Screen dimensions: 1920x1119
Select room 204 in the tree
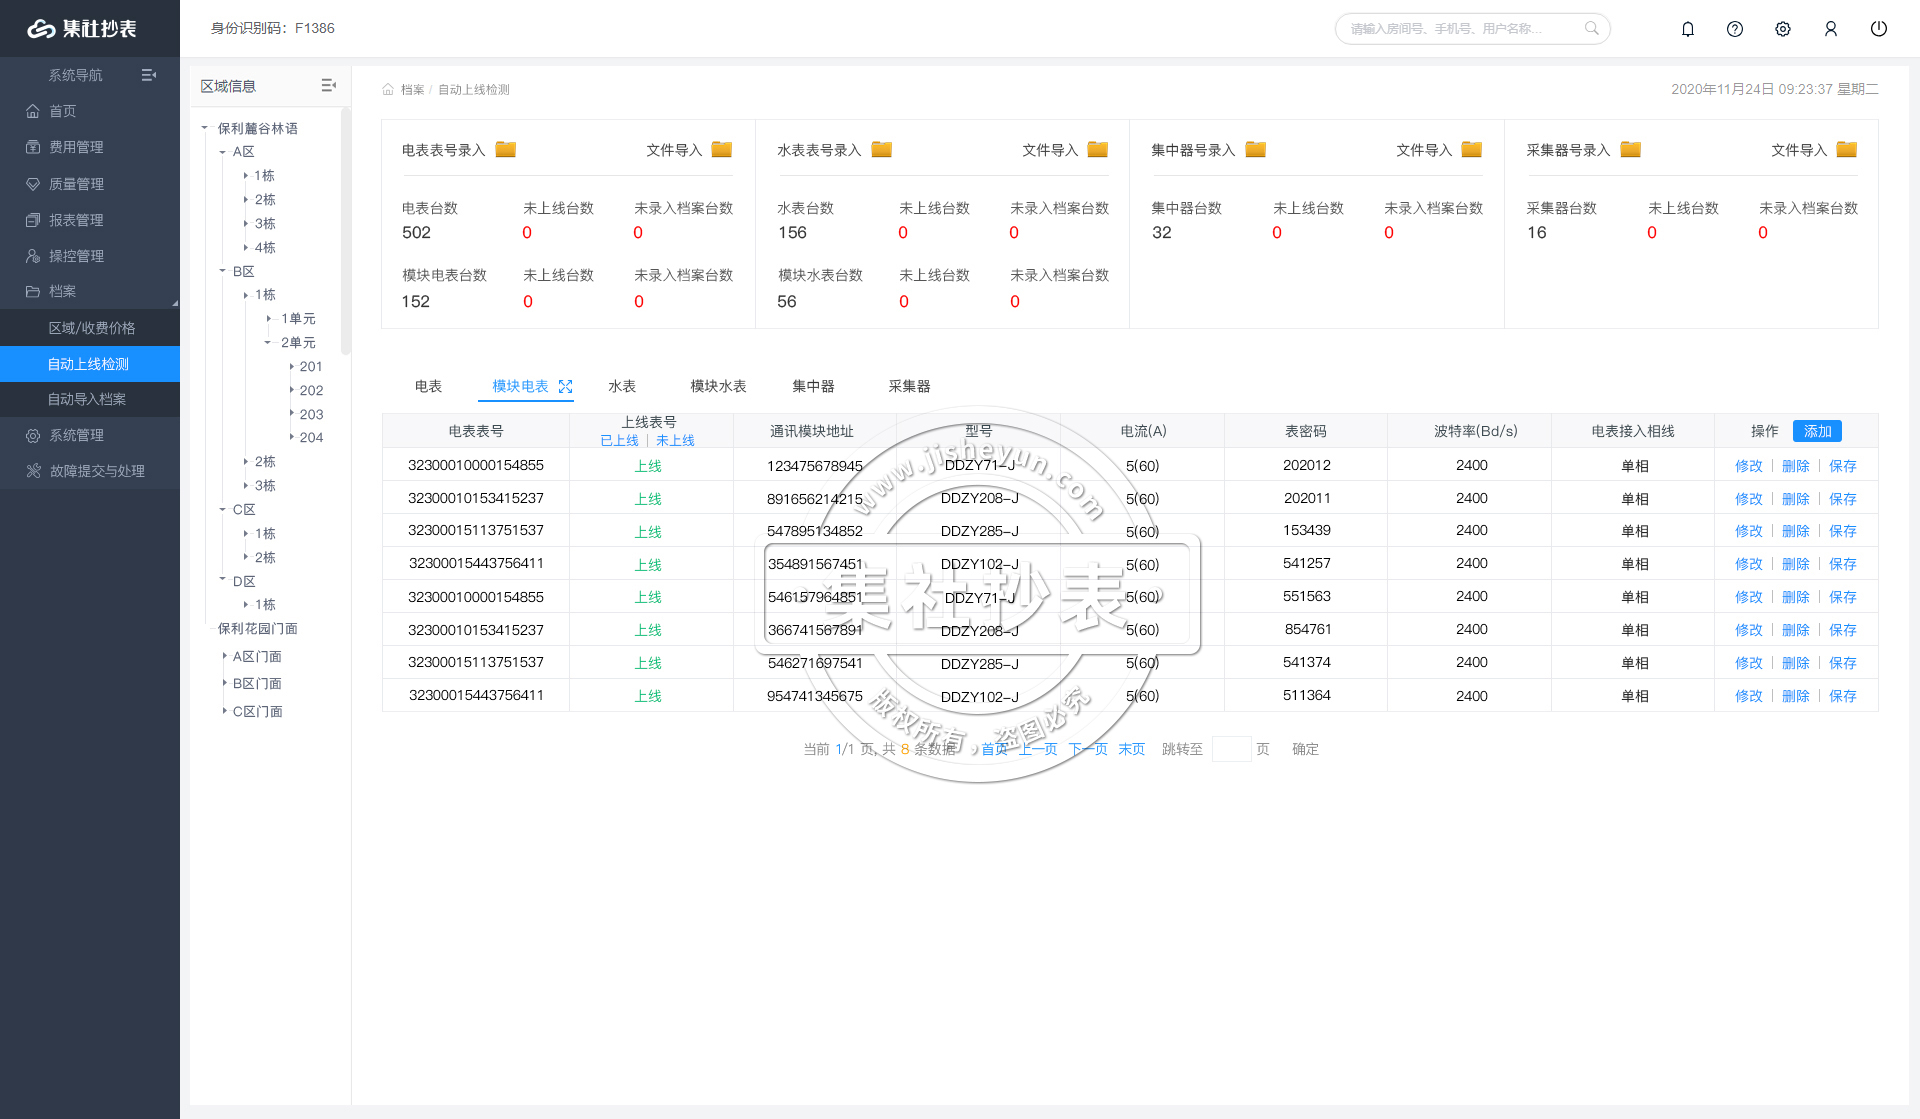click(x=311, y=438)
